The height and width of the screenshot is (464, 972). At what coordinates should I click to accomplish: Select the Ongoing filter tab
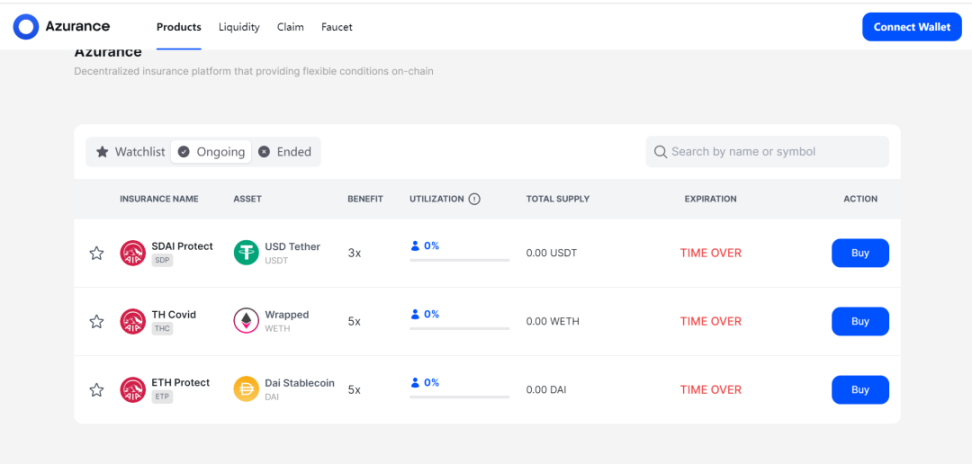click(x=211, y=152)
